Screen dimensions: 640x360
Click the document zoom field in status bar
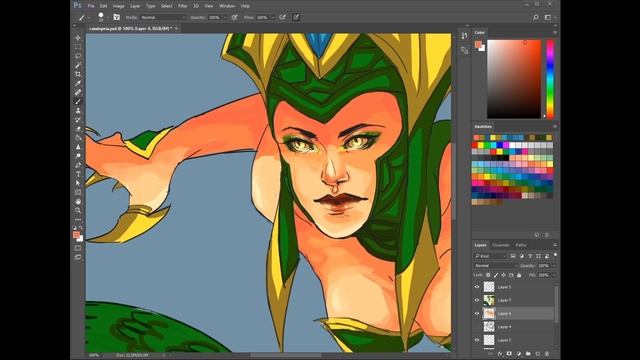point(94,355)
